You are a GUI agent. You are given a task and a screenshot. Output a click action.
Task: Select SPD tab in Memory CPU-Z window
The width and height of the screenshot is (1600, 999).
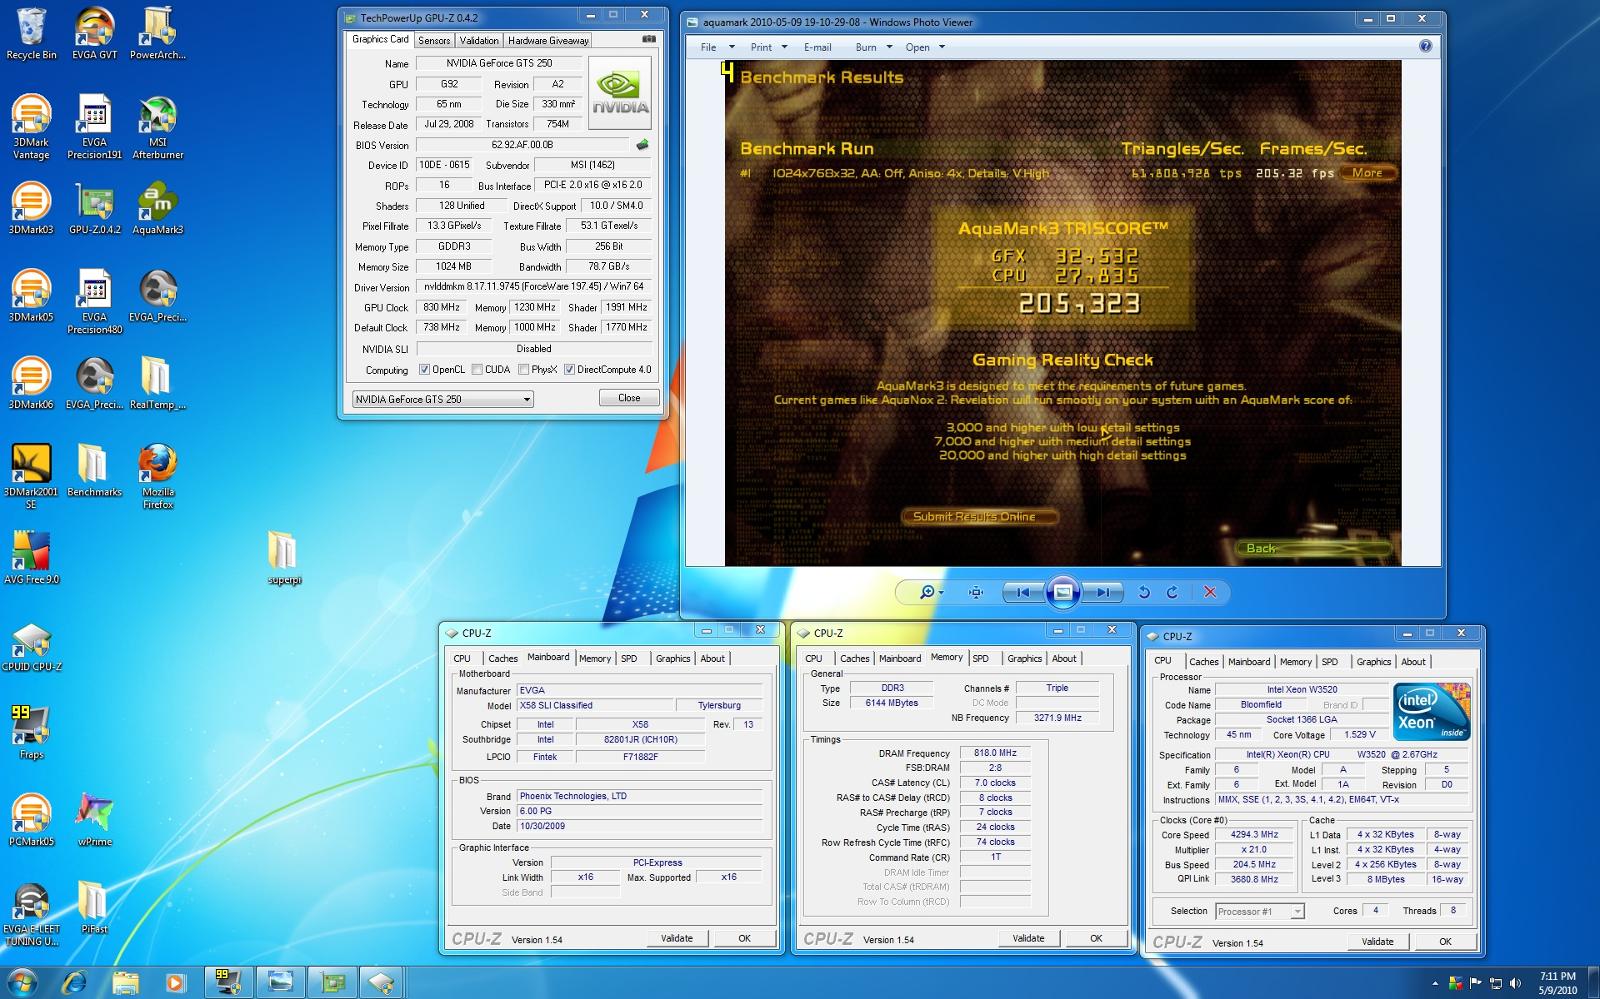[x=981, y=658]
